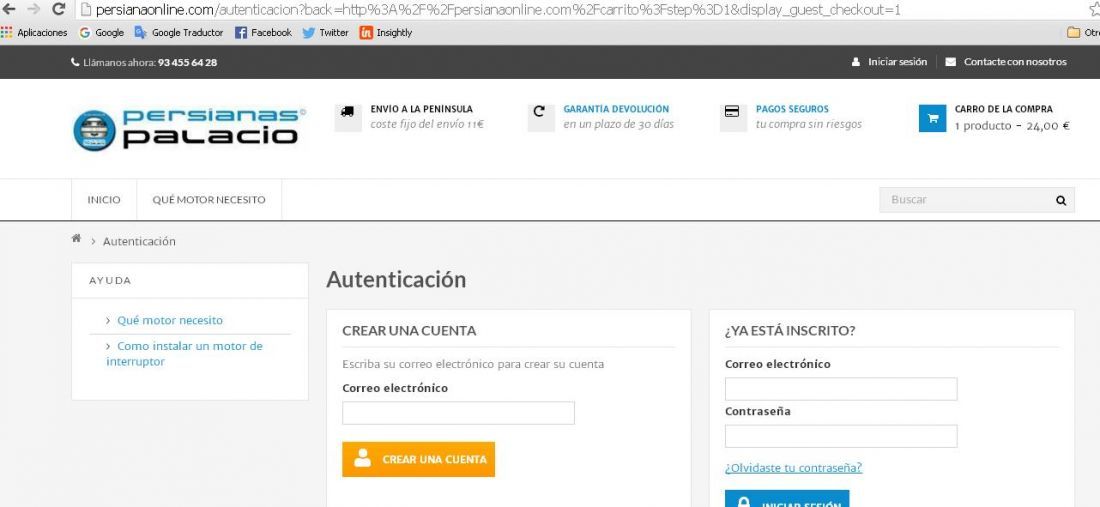Open Qué motor necesito menu item
Viewport: 1100px width, 507px height.
[x=209, y=200]
